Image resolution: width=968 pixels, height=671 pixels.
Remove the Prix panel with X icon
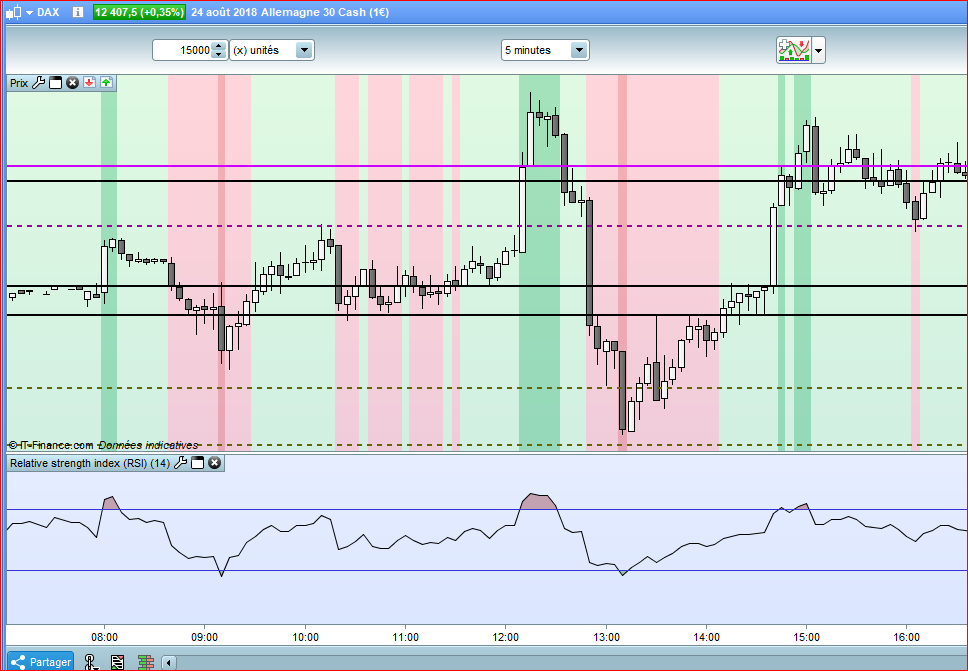72,83
